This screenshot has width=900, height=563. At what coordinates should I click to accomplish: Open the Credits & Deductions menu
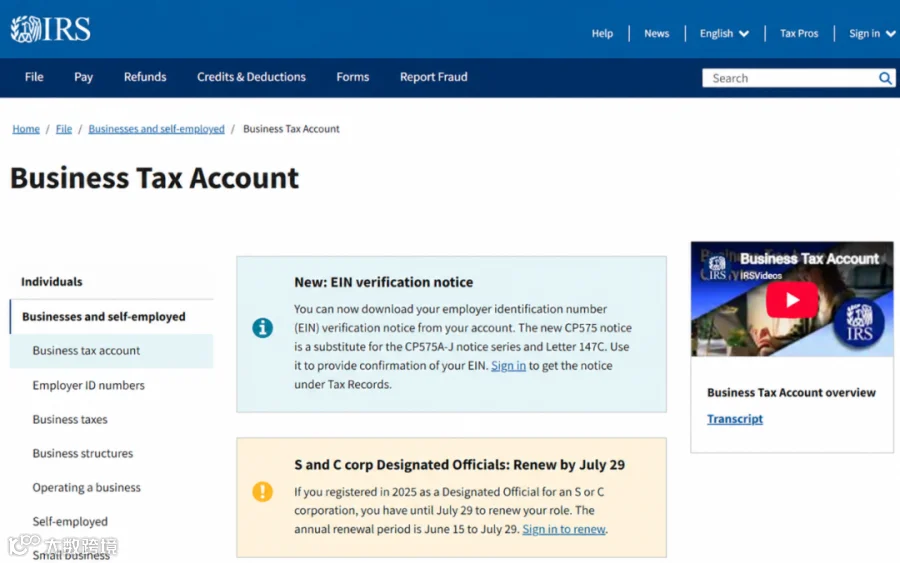coord(251,77)
